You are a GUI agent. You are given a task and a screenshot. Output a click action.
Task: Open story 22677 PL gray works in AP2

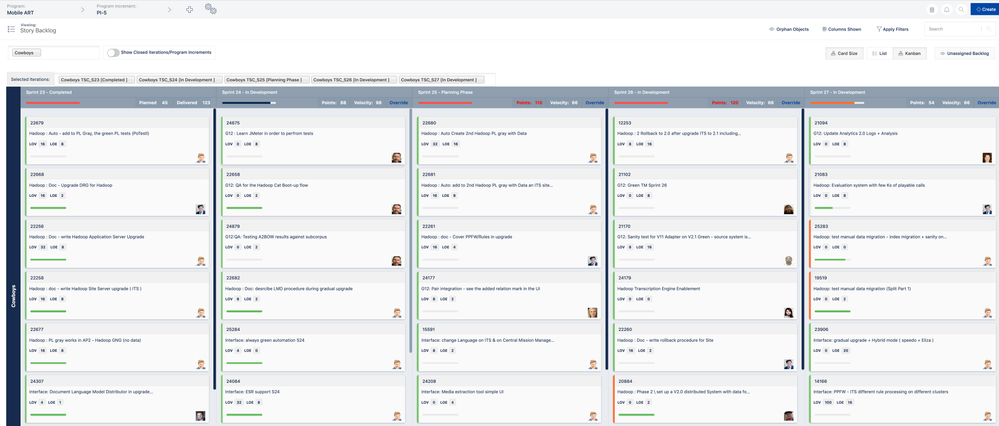click(x=84, y=340)
